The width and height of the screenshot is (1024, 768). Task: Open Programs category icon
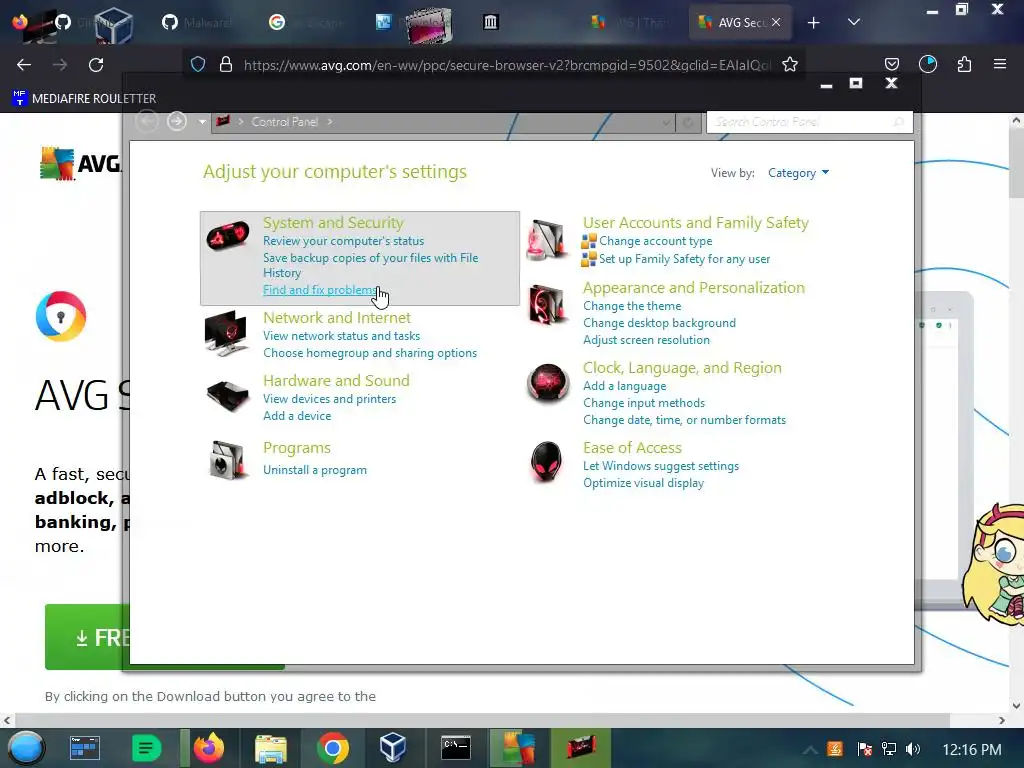[x=227, y=460]
